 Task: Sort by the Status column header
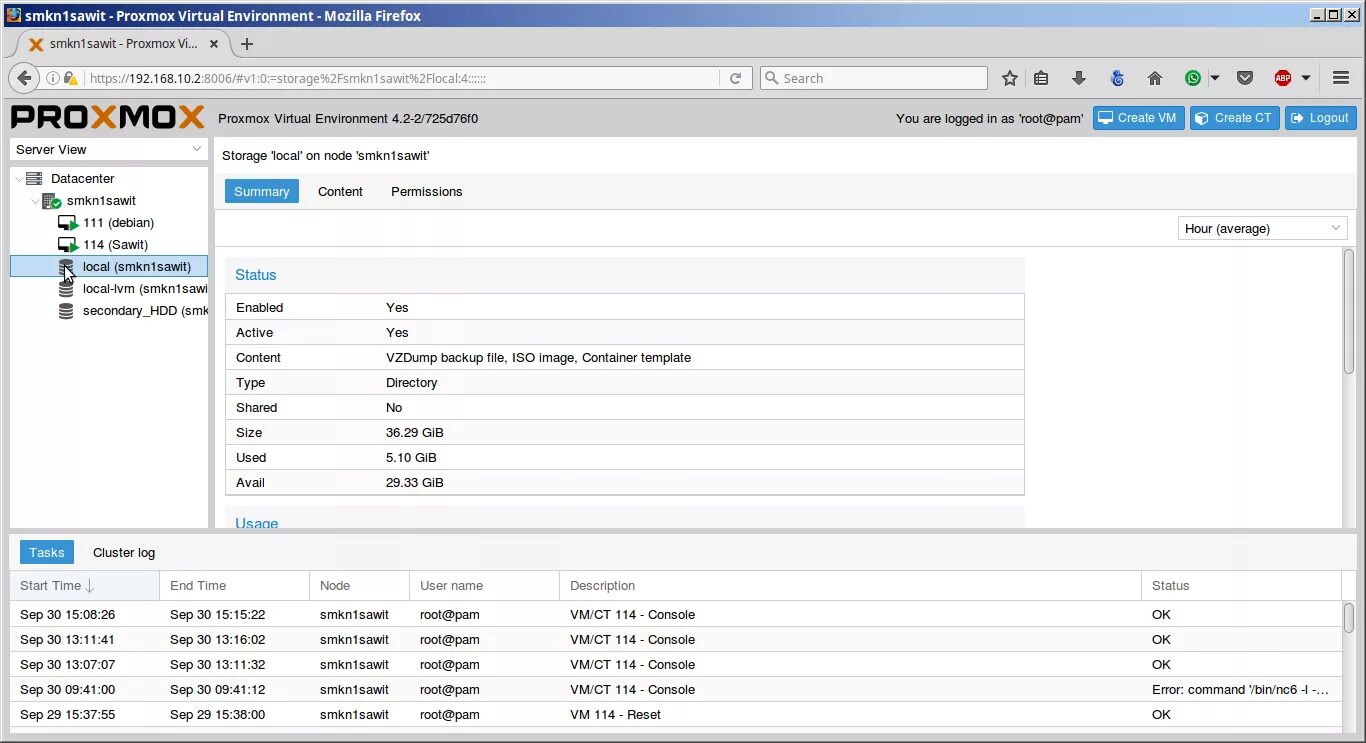pyautogui.click(x=1241, y=586)
